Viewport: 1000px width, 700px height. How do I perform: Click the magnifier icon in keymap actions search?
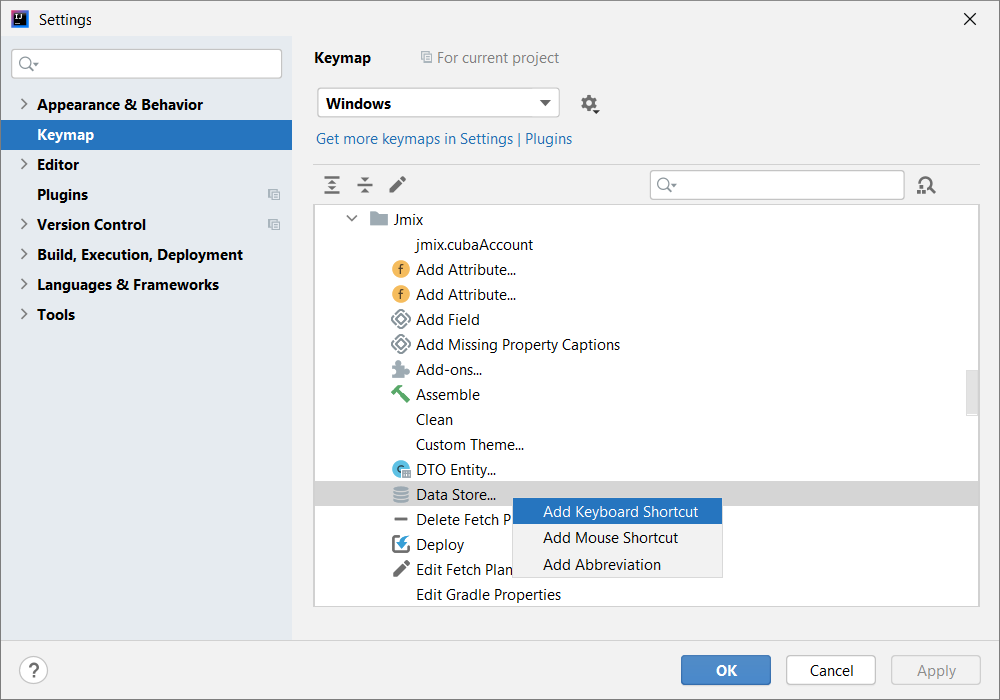coord(666,185)
